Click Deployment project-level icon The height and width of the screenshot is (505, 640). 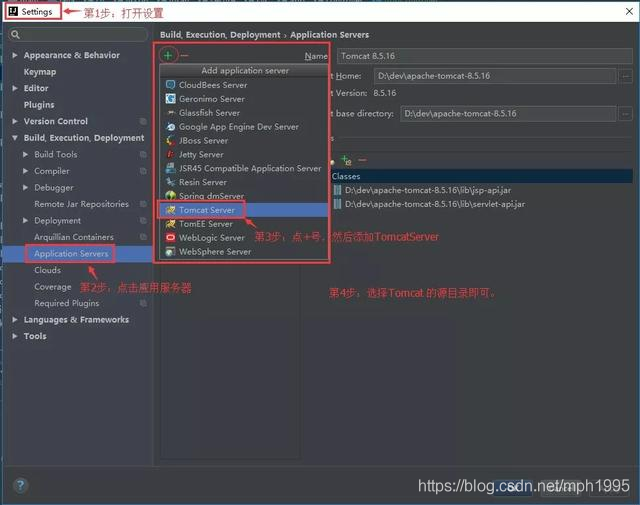(x=143, y=220)
